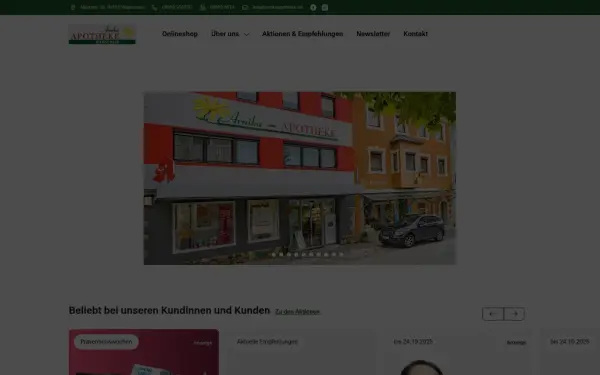Viewport: 600px width, 375px height.
Task: Expand the chevron next to Über uns
Action: tap(246, 34)
